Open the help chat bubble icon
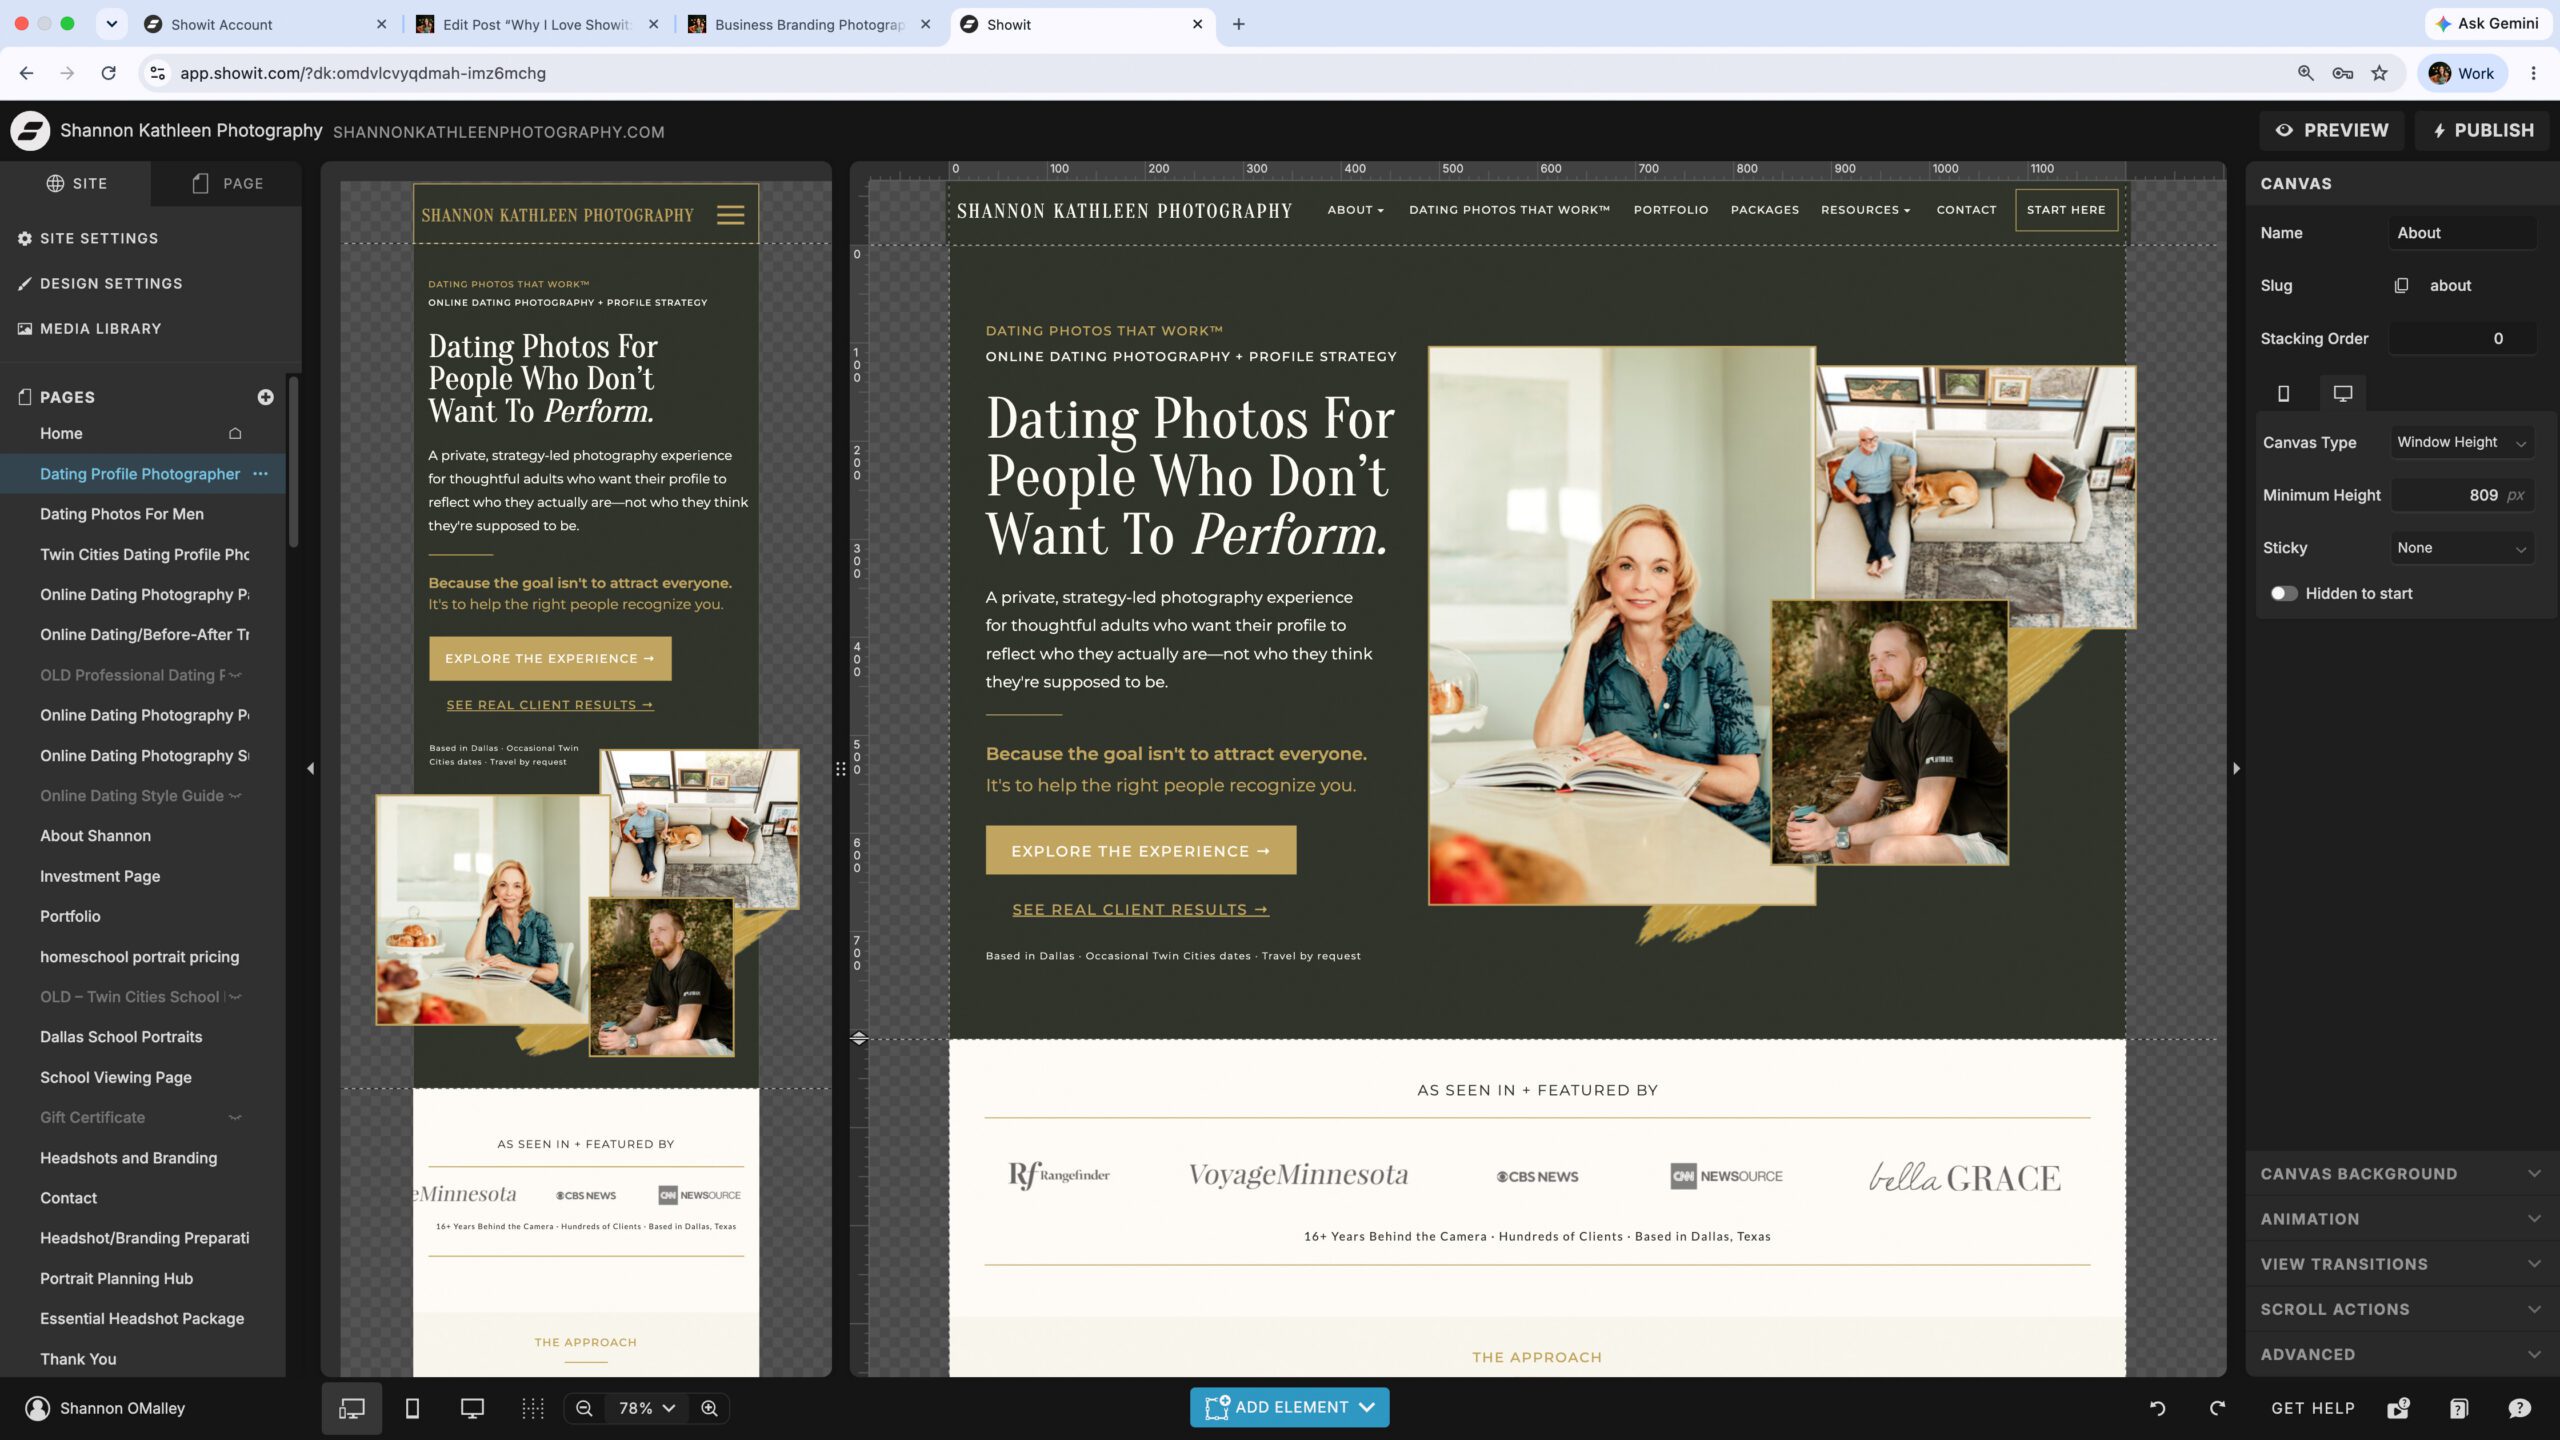The image size is (2560, 1440). pyautogui.click(x=2519, y=1408)
